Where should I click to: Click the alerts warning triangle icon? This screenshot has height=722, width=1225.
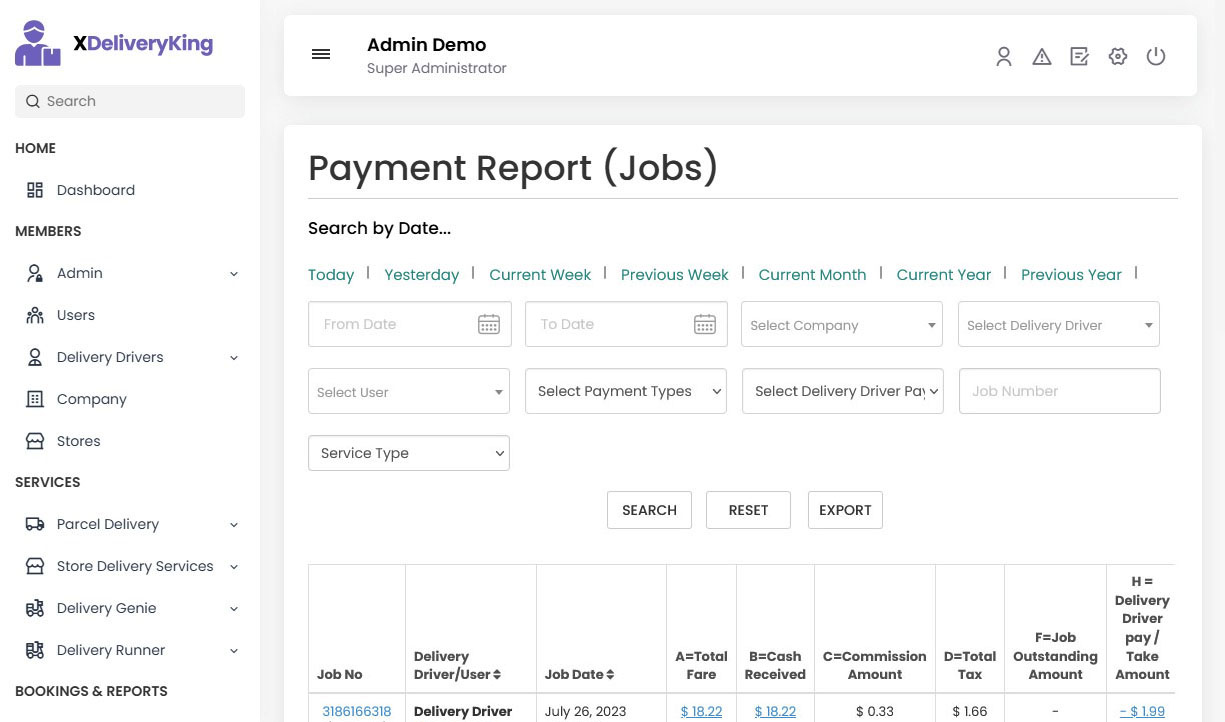(1042, 56)
